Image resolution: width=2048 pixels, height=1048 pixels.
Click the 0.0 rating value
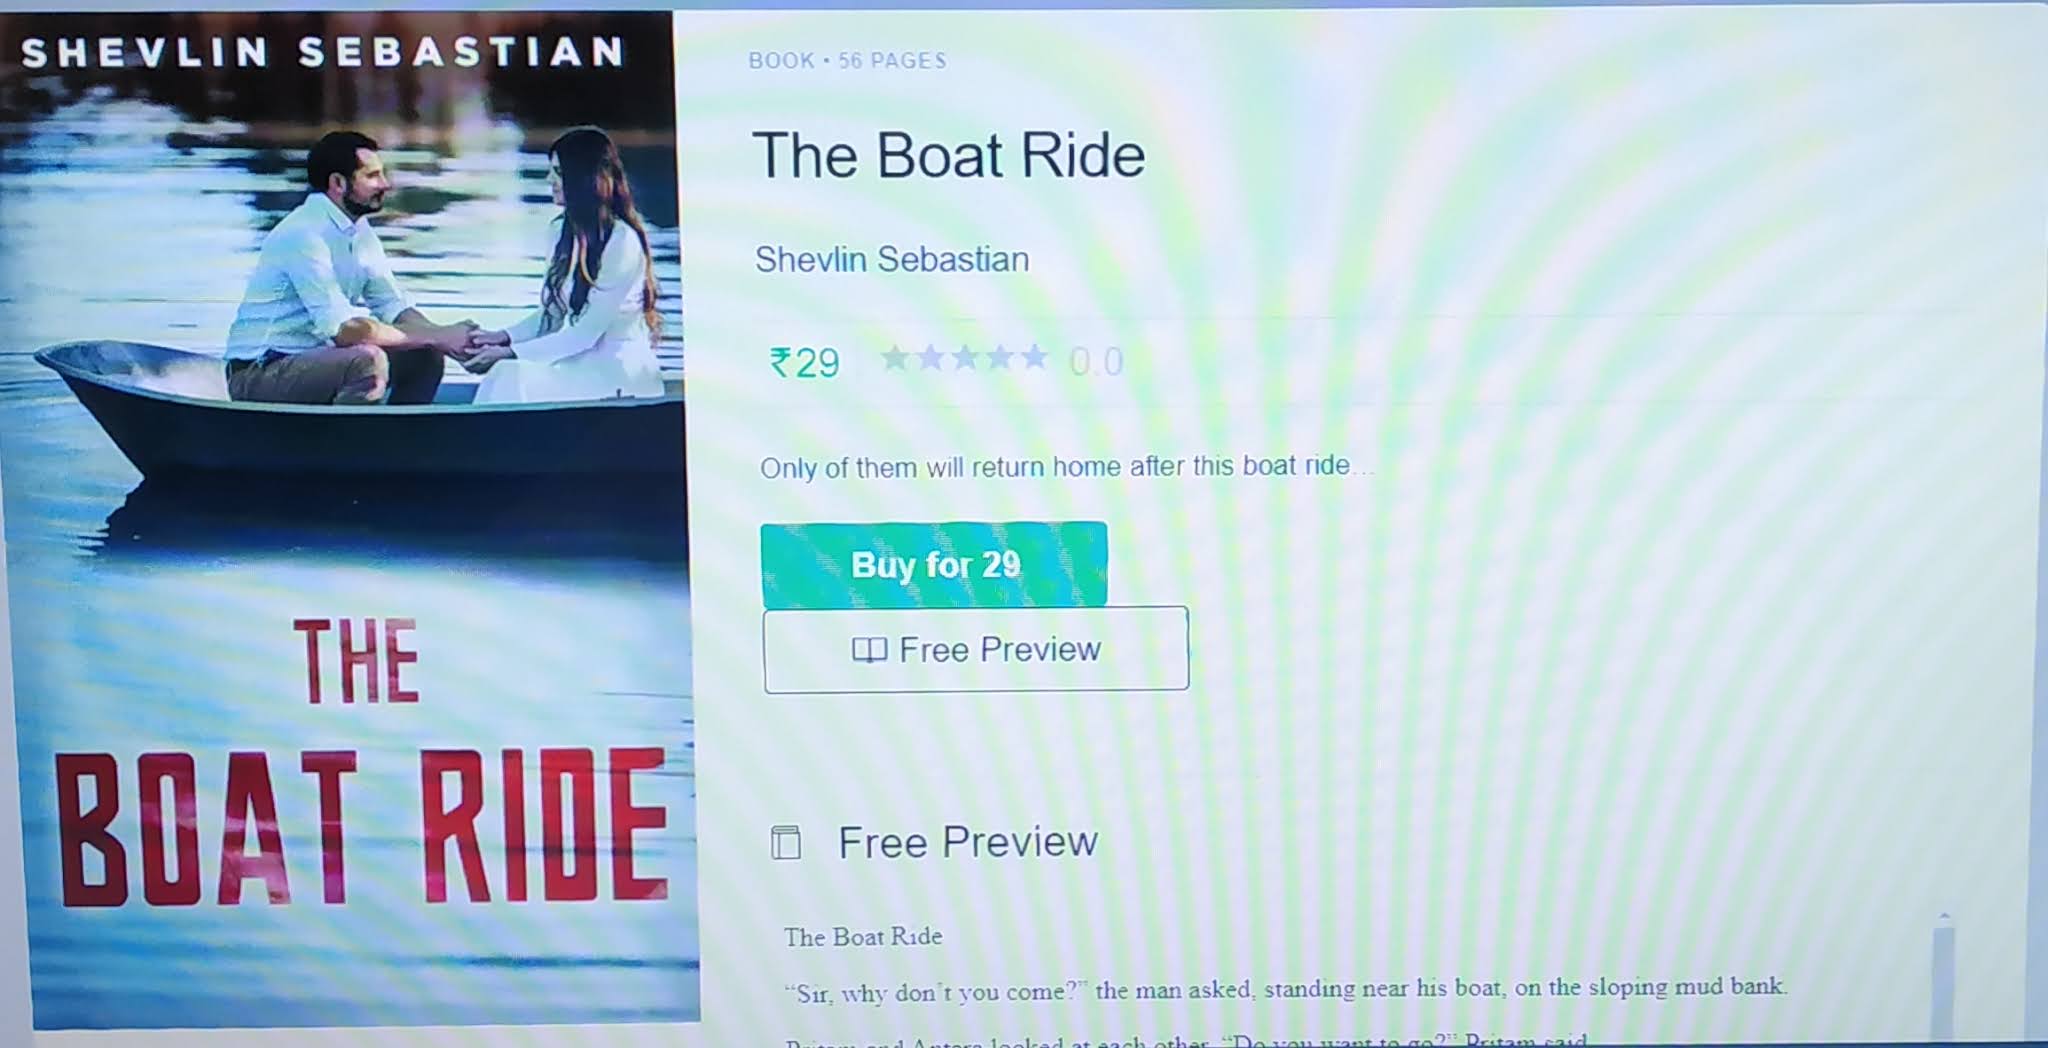[x=1096, y=361]
